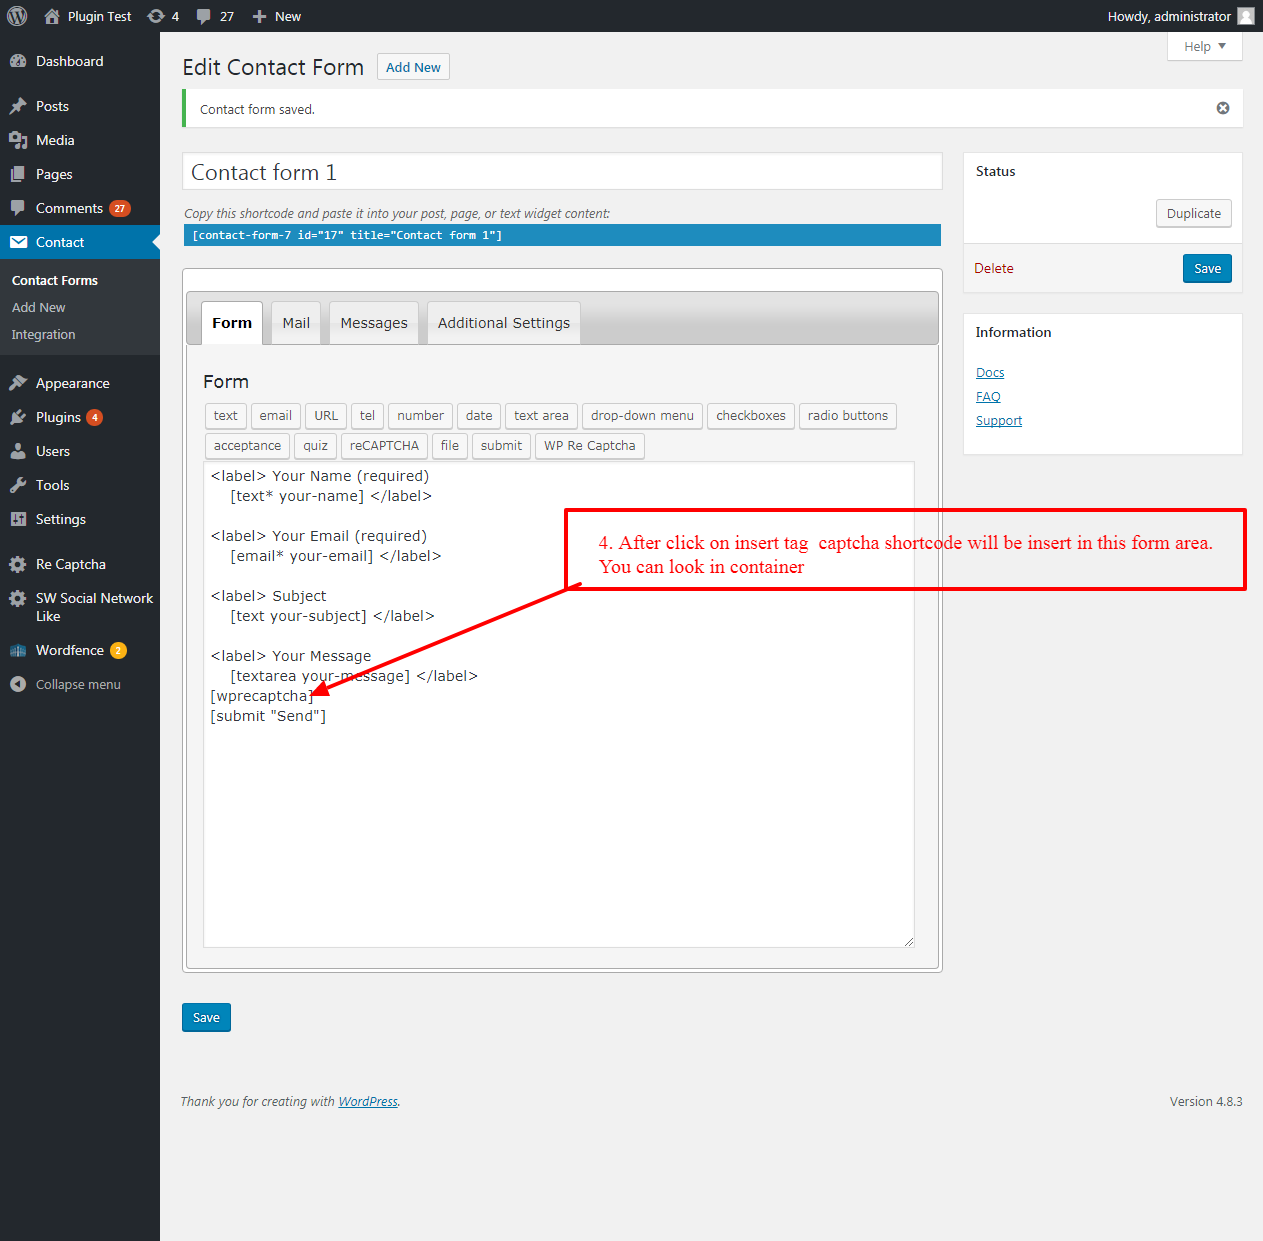The height and width of the screenshot is (1241, 1263).
Task: Insert a number tag
Action: [x=420, y=416]
